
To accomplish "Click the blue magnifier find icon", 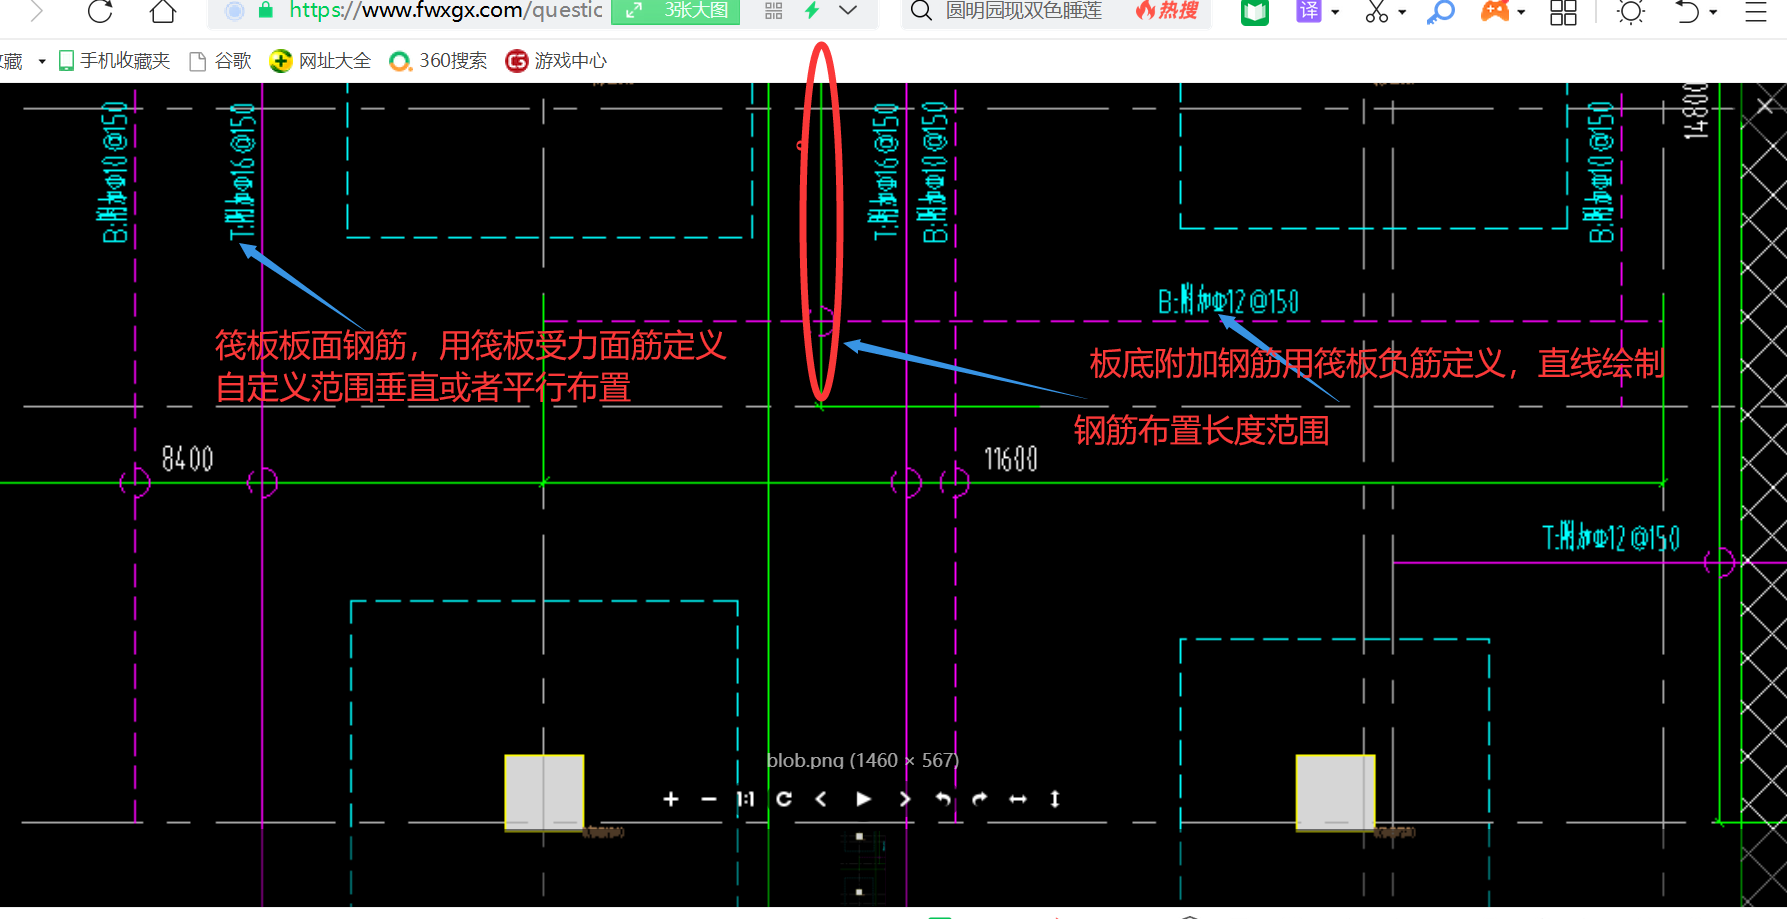I will click(x=1441, y=11).
